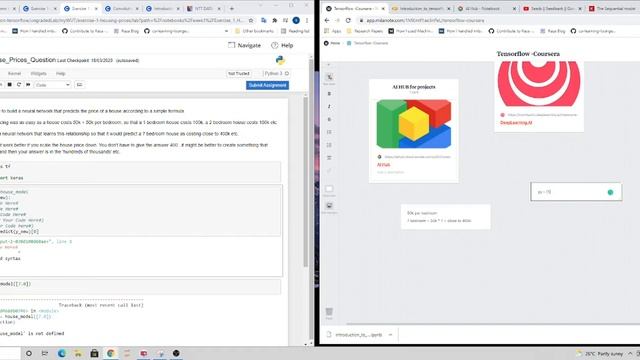
Task: Click the 'Add a description' placeholder text
Action: tap(390, 172)
